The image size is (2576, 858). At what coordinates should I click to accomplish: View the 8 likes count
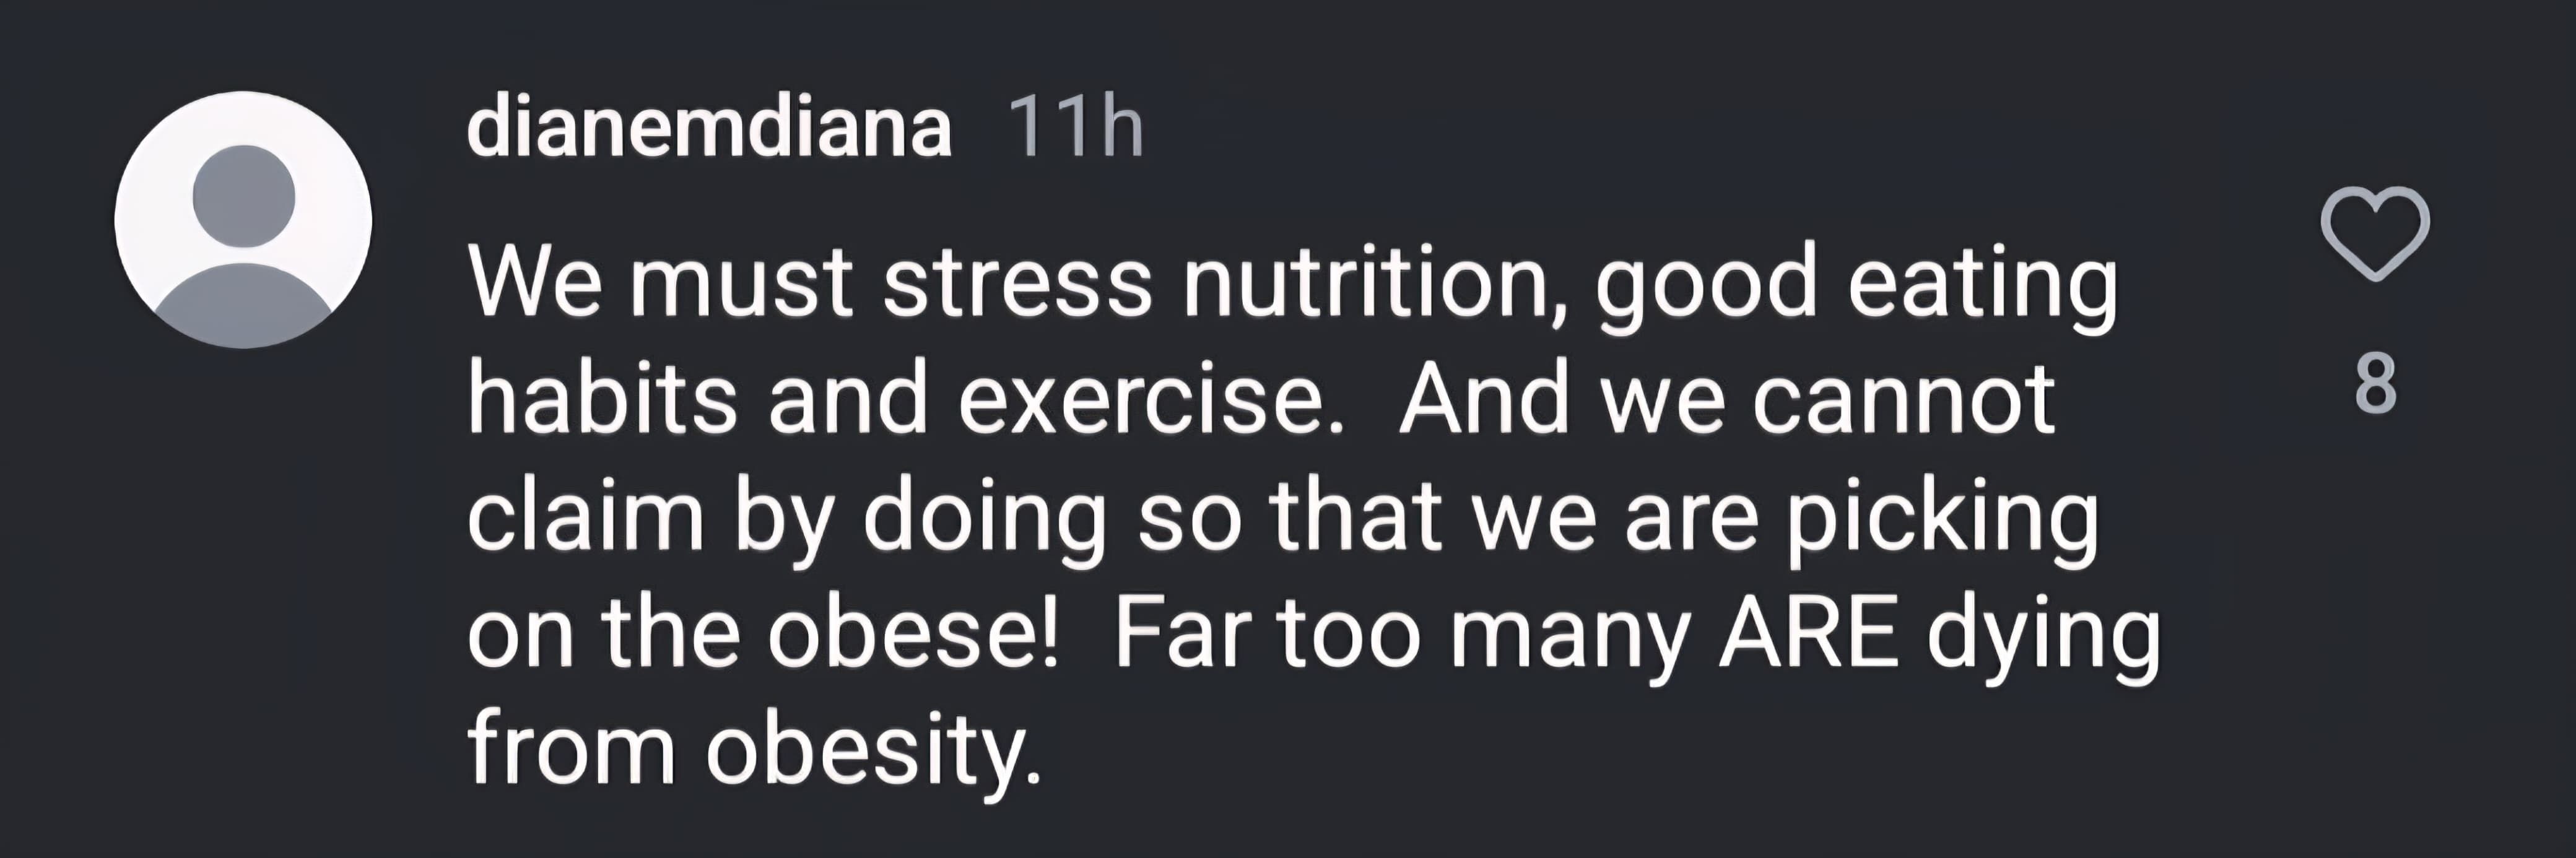tap(2376, 384)
